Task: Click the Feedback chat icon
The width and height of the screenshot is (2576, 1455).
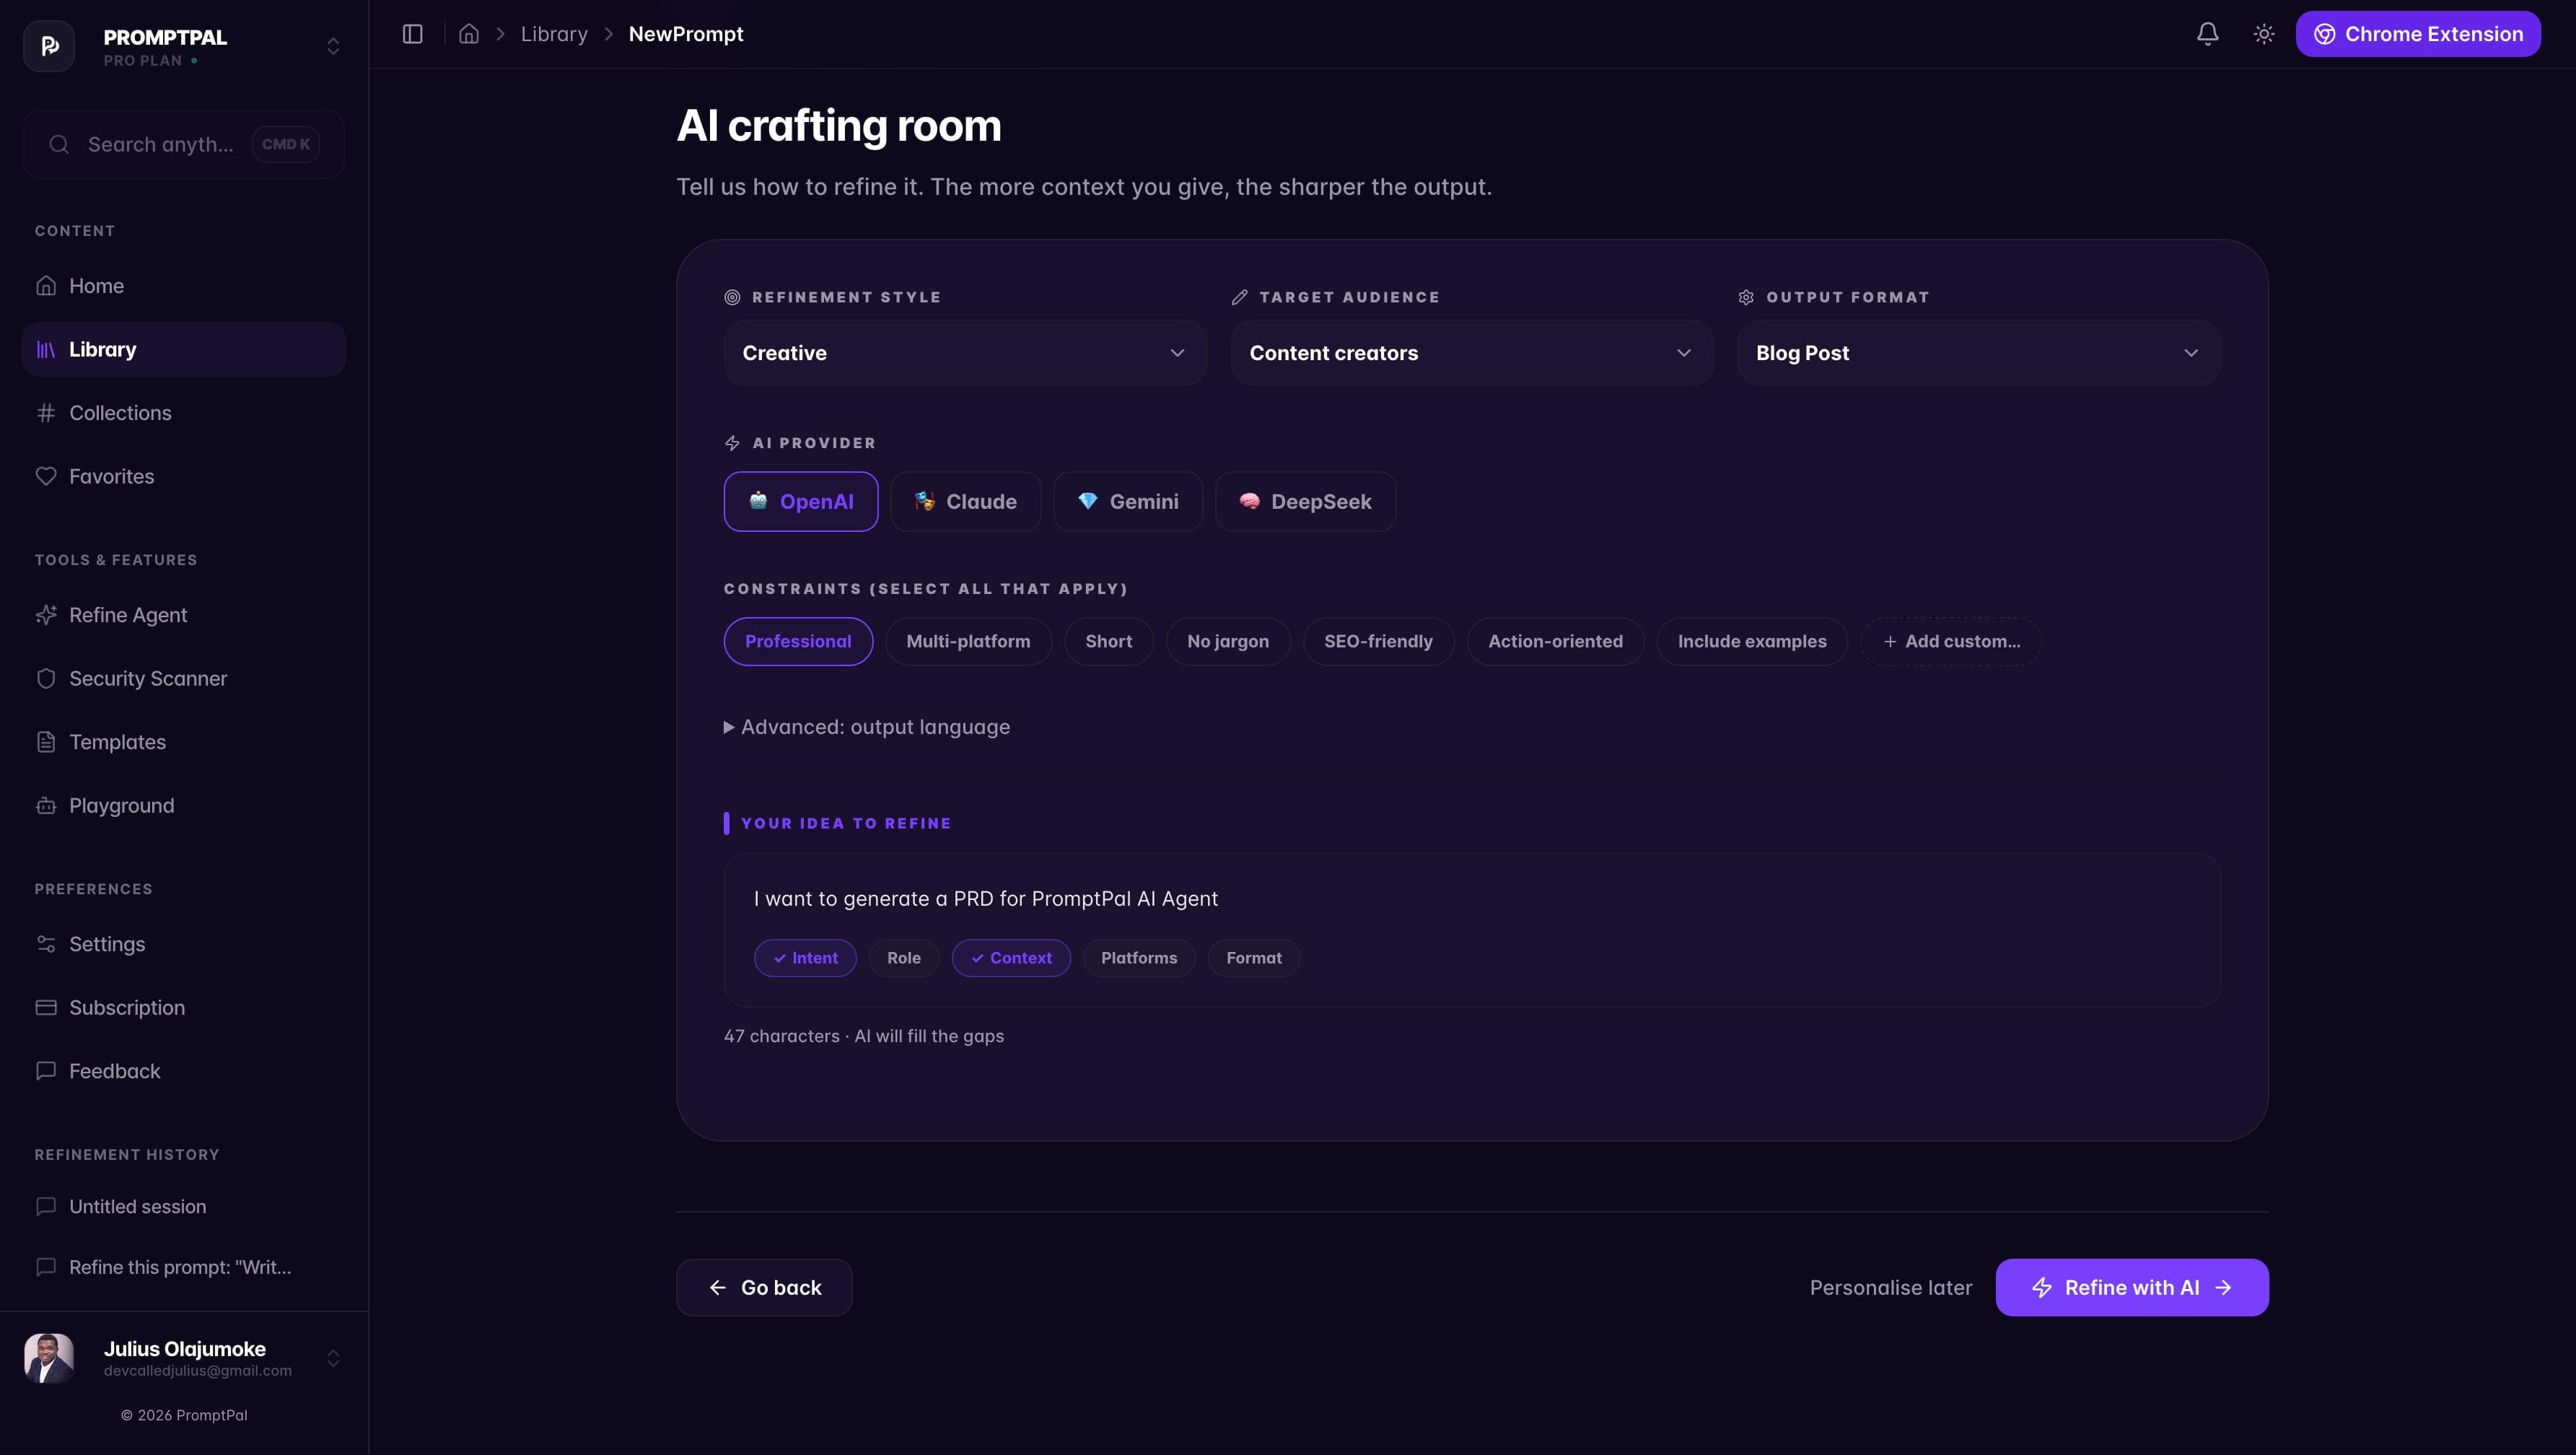Action: [46, 1071]
